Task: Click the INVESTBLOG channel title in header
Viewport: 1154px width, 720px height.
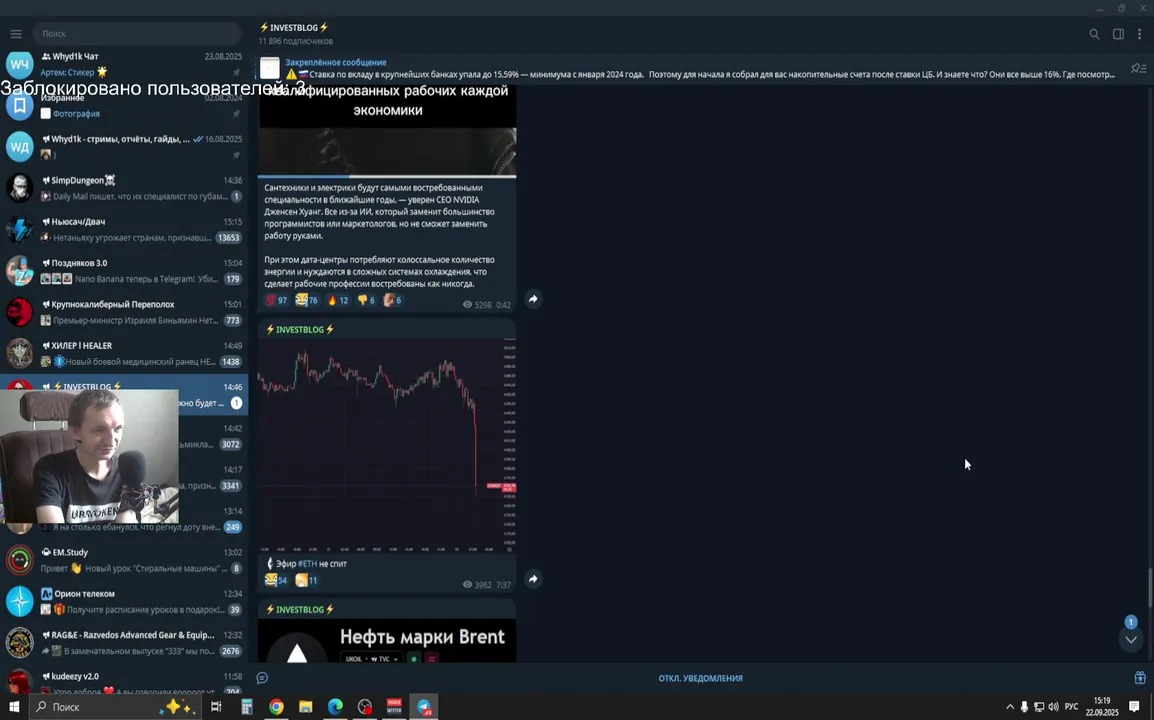Action: point(294,27)
